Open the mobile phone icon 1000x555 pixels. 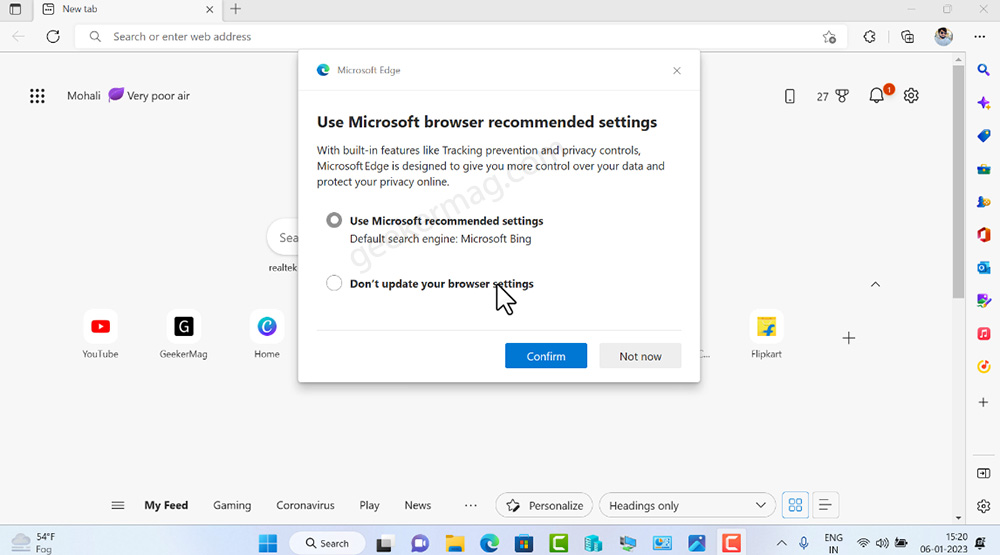pos(790,96)
